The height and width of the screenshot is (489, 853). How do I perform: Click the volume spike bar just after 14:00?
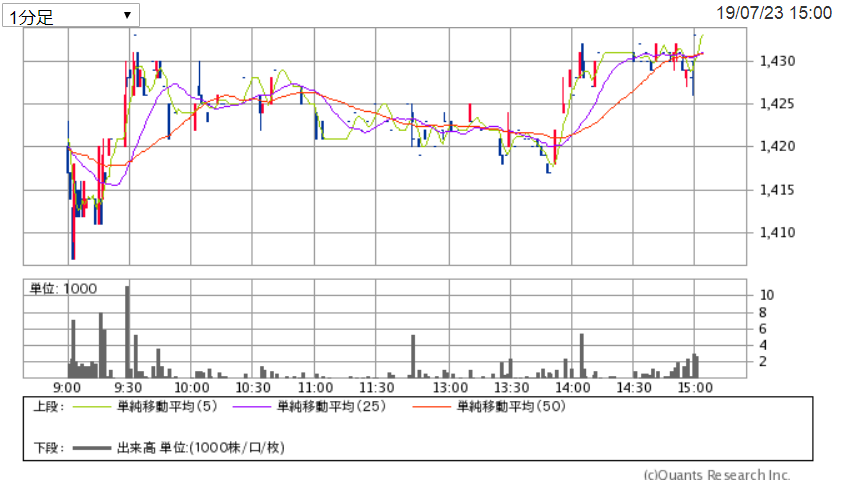[582, 356]
